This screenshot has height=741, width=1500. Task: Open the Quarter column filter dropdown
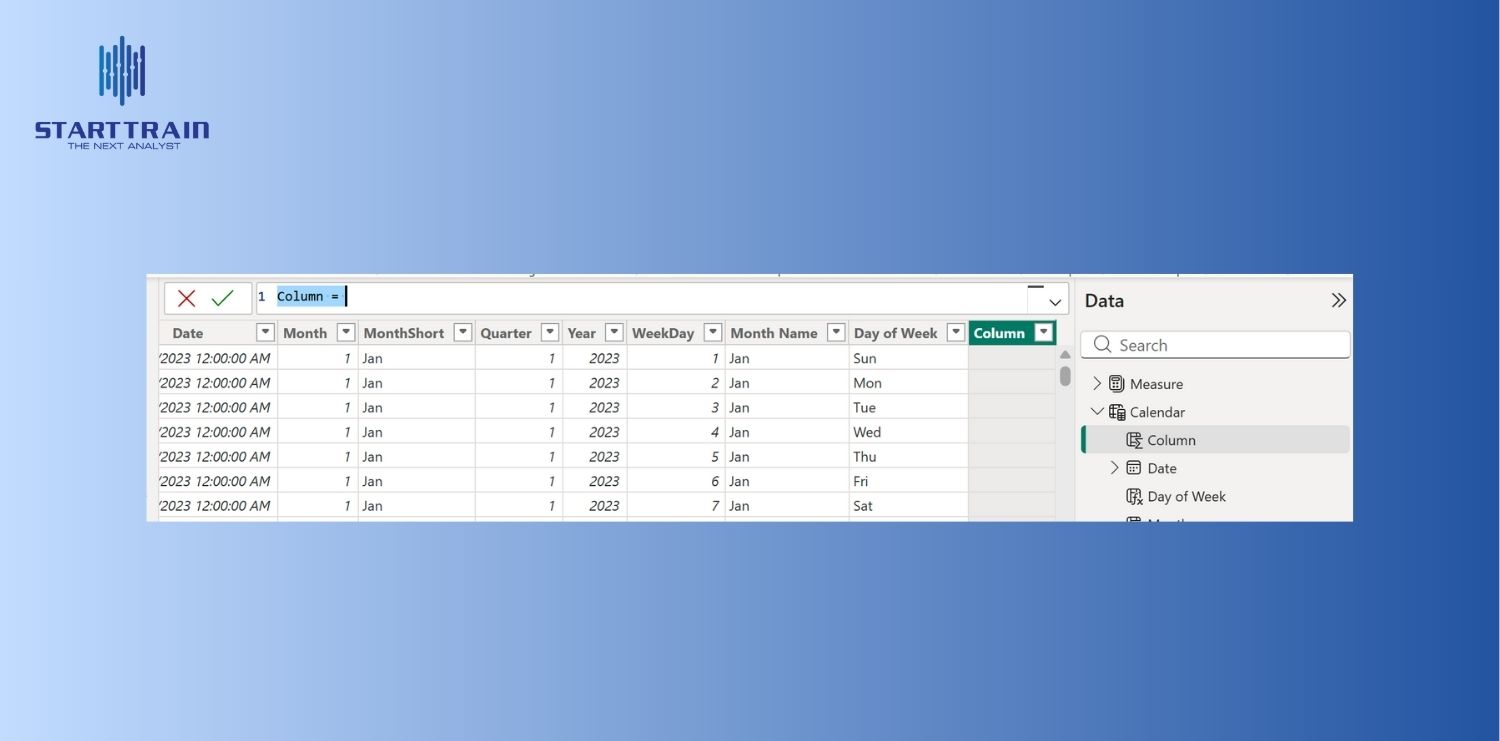pyautogui.click(x=549, y=331)
